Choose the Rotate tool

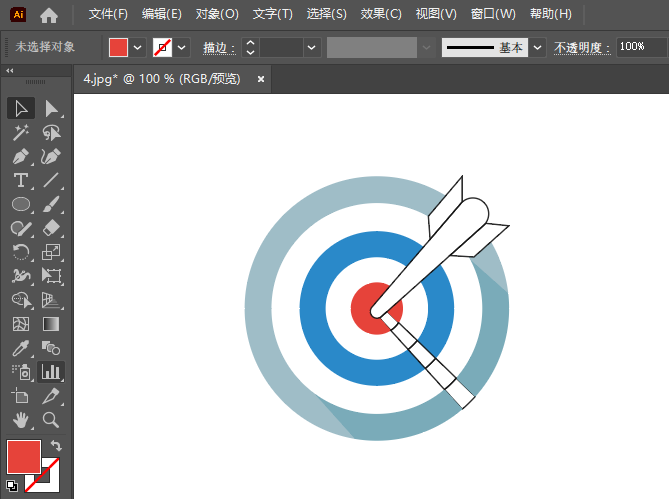click(20, 252)
